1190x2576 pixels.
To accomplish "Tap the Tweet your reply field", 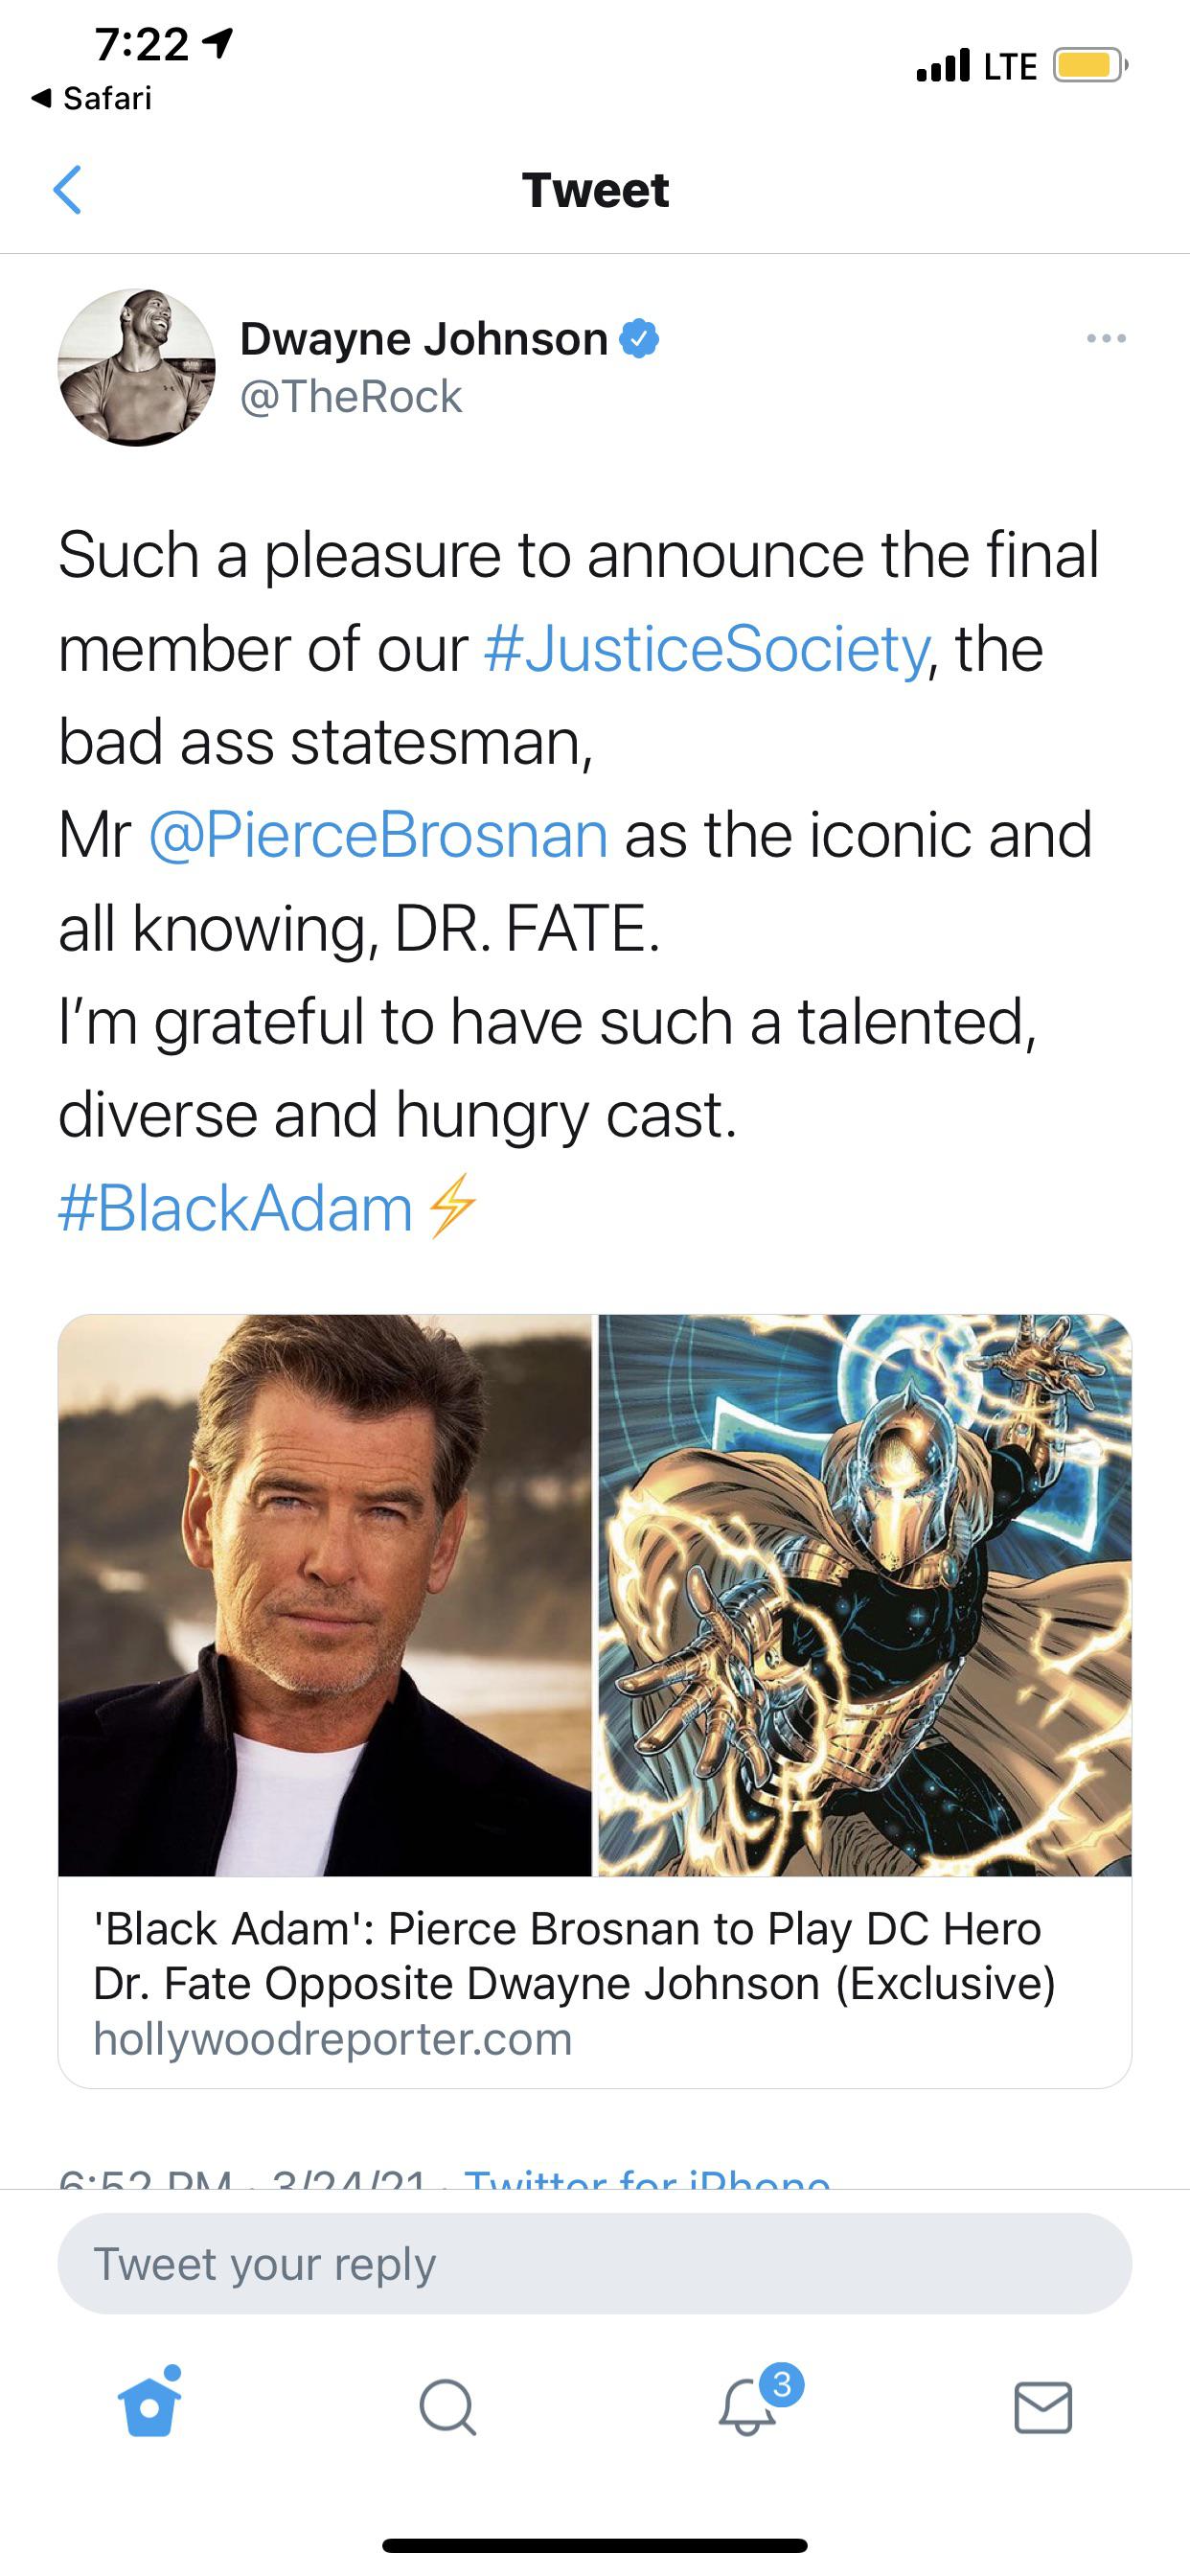I will click(x=595, y=2264).
